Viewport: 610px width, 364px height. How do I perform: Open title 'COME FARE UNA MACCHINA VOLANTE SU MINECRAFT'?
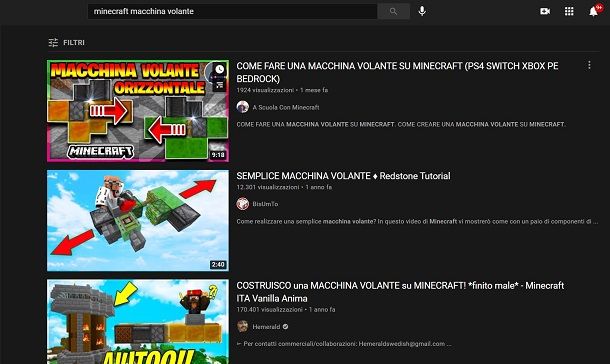pyautogui.click(x=397, y=72)
